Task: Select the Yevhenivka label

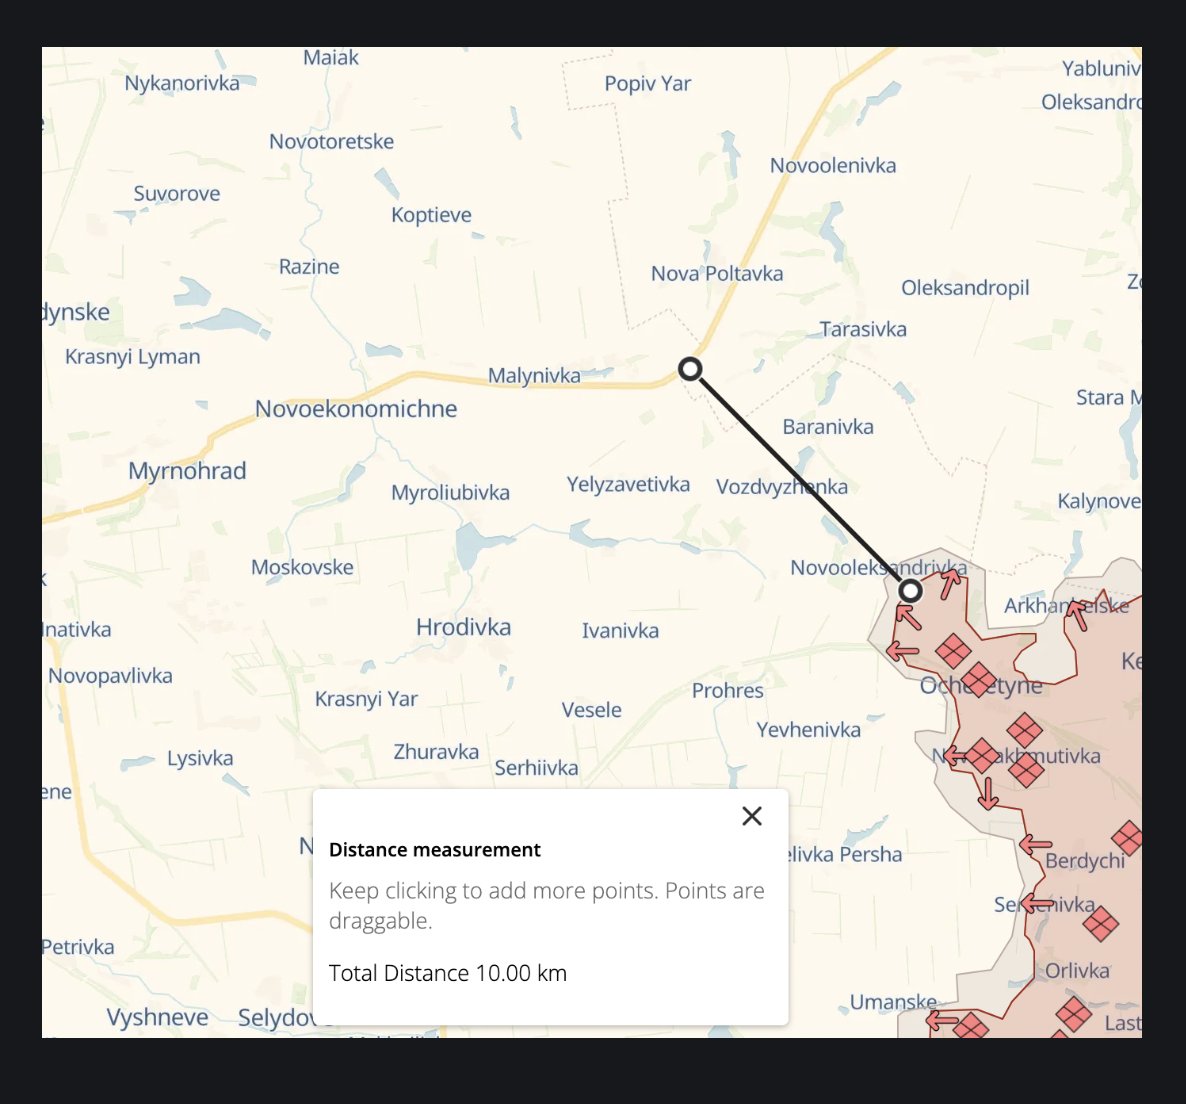Action: 809,730
